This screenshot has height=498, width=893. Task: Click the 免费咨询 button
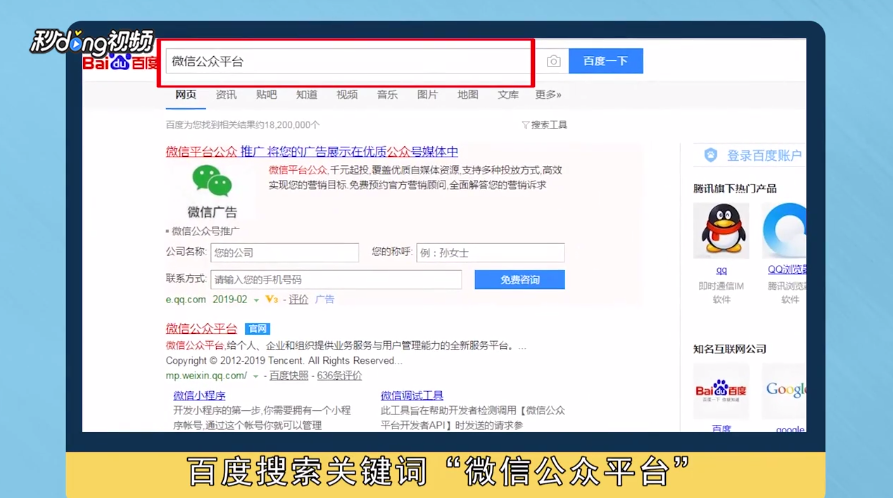[519, 280]
